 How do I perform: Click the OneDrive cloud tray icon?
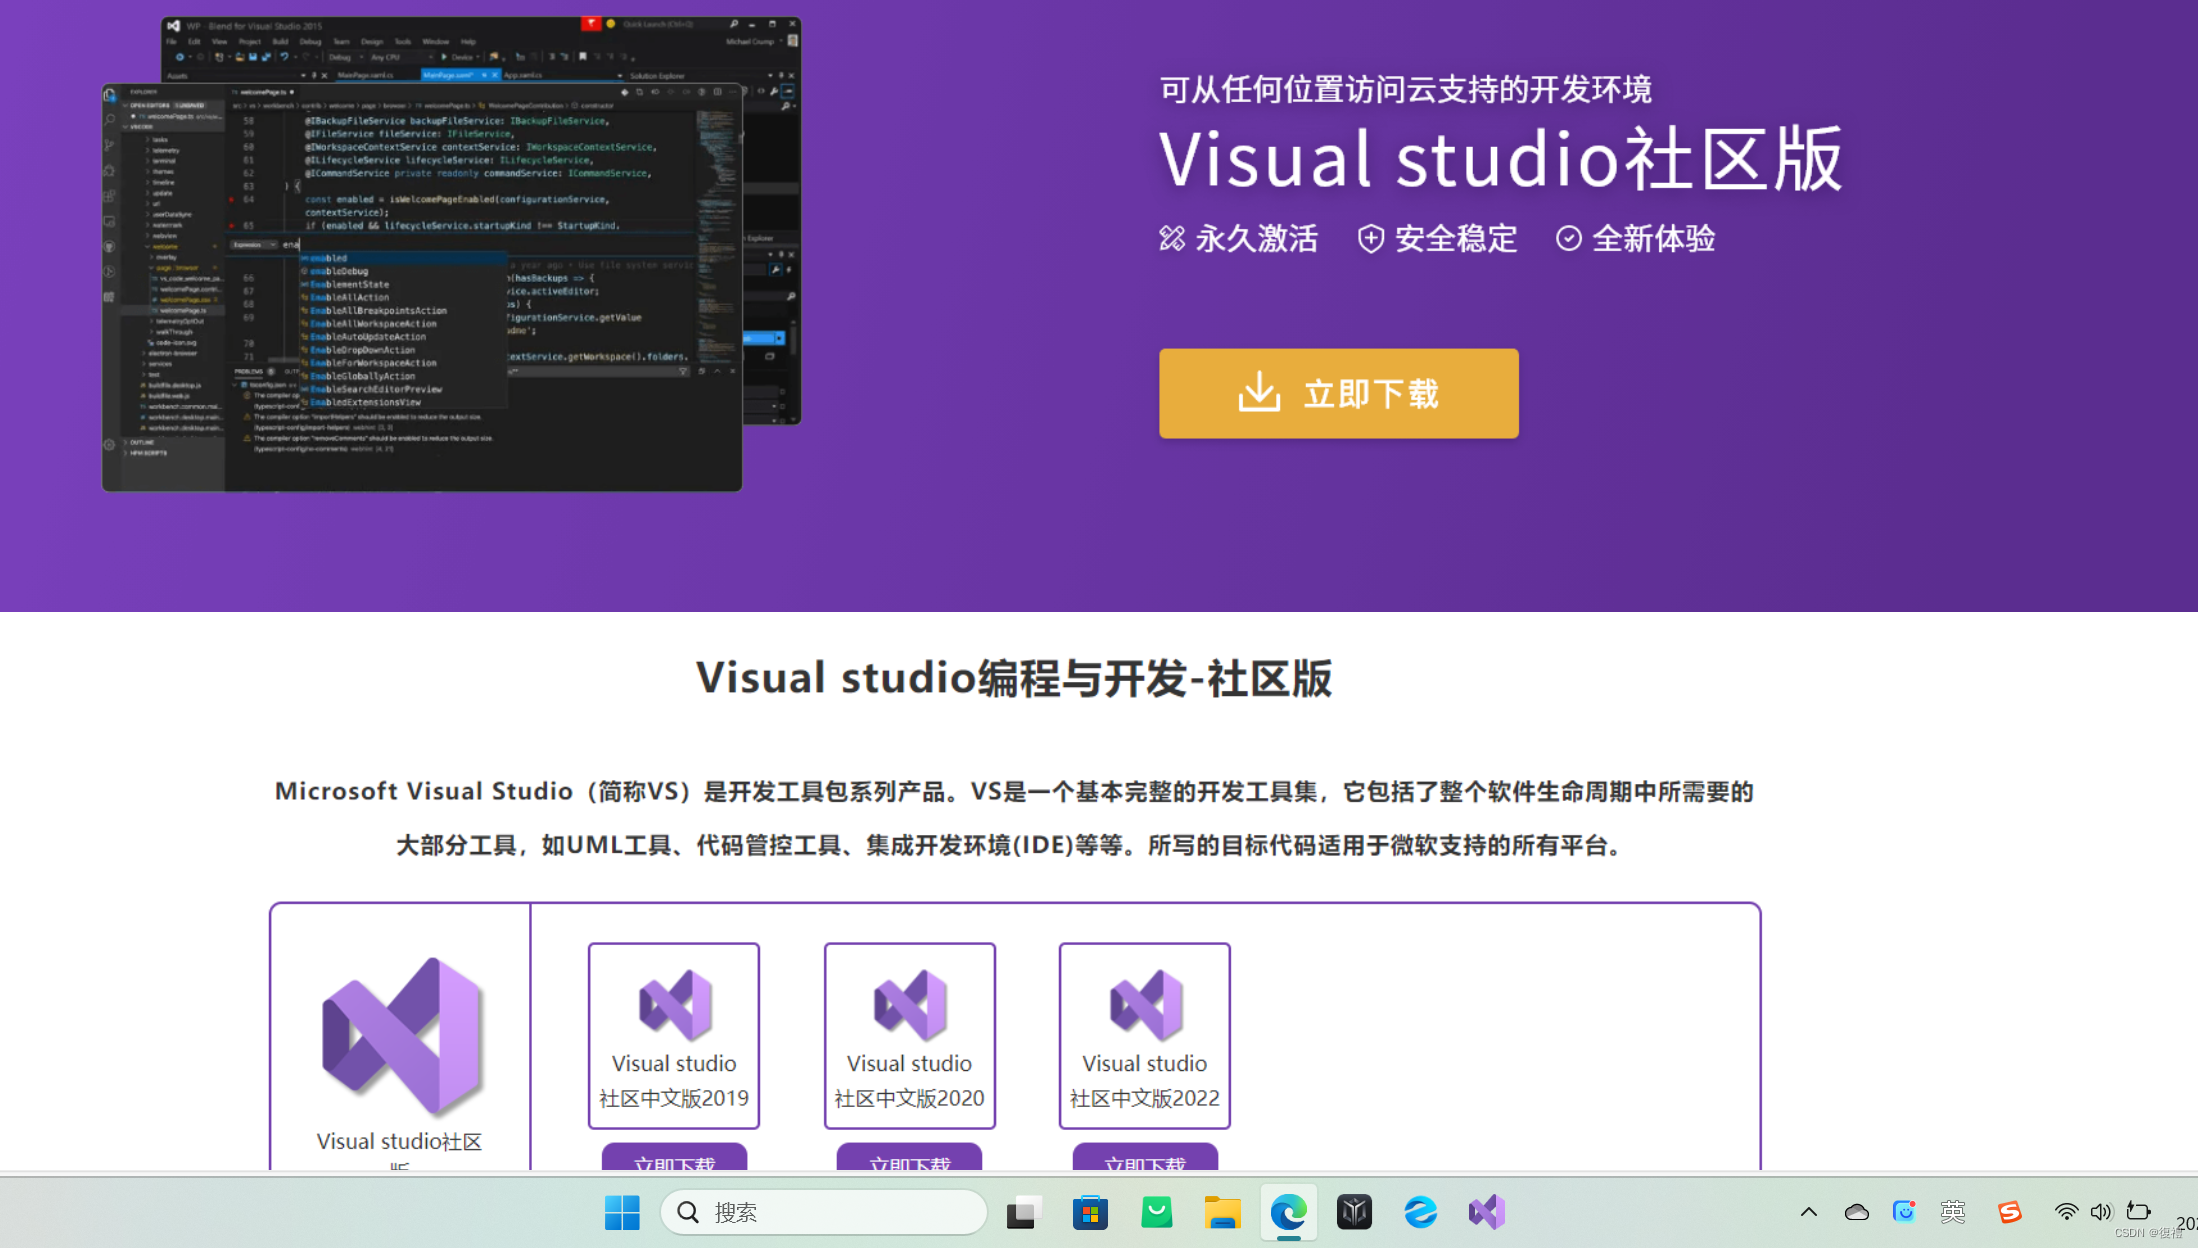[1856, 1212]
